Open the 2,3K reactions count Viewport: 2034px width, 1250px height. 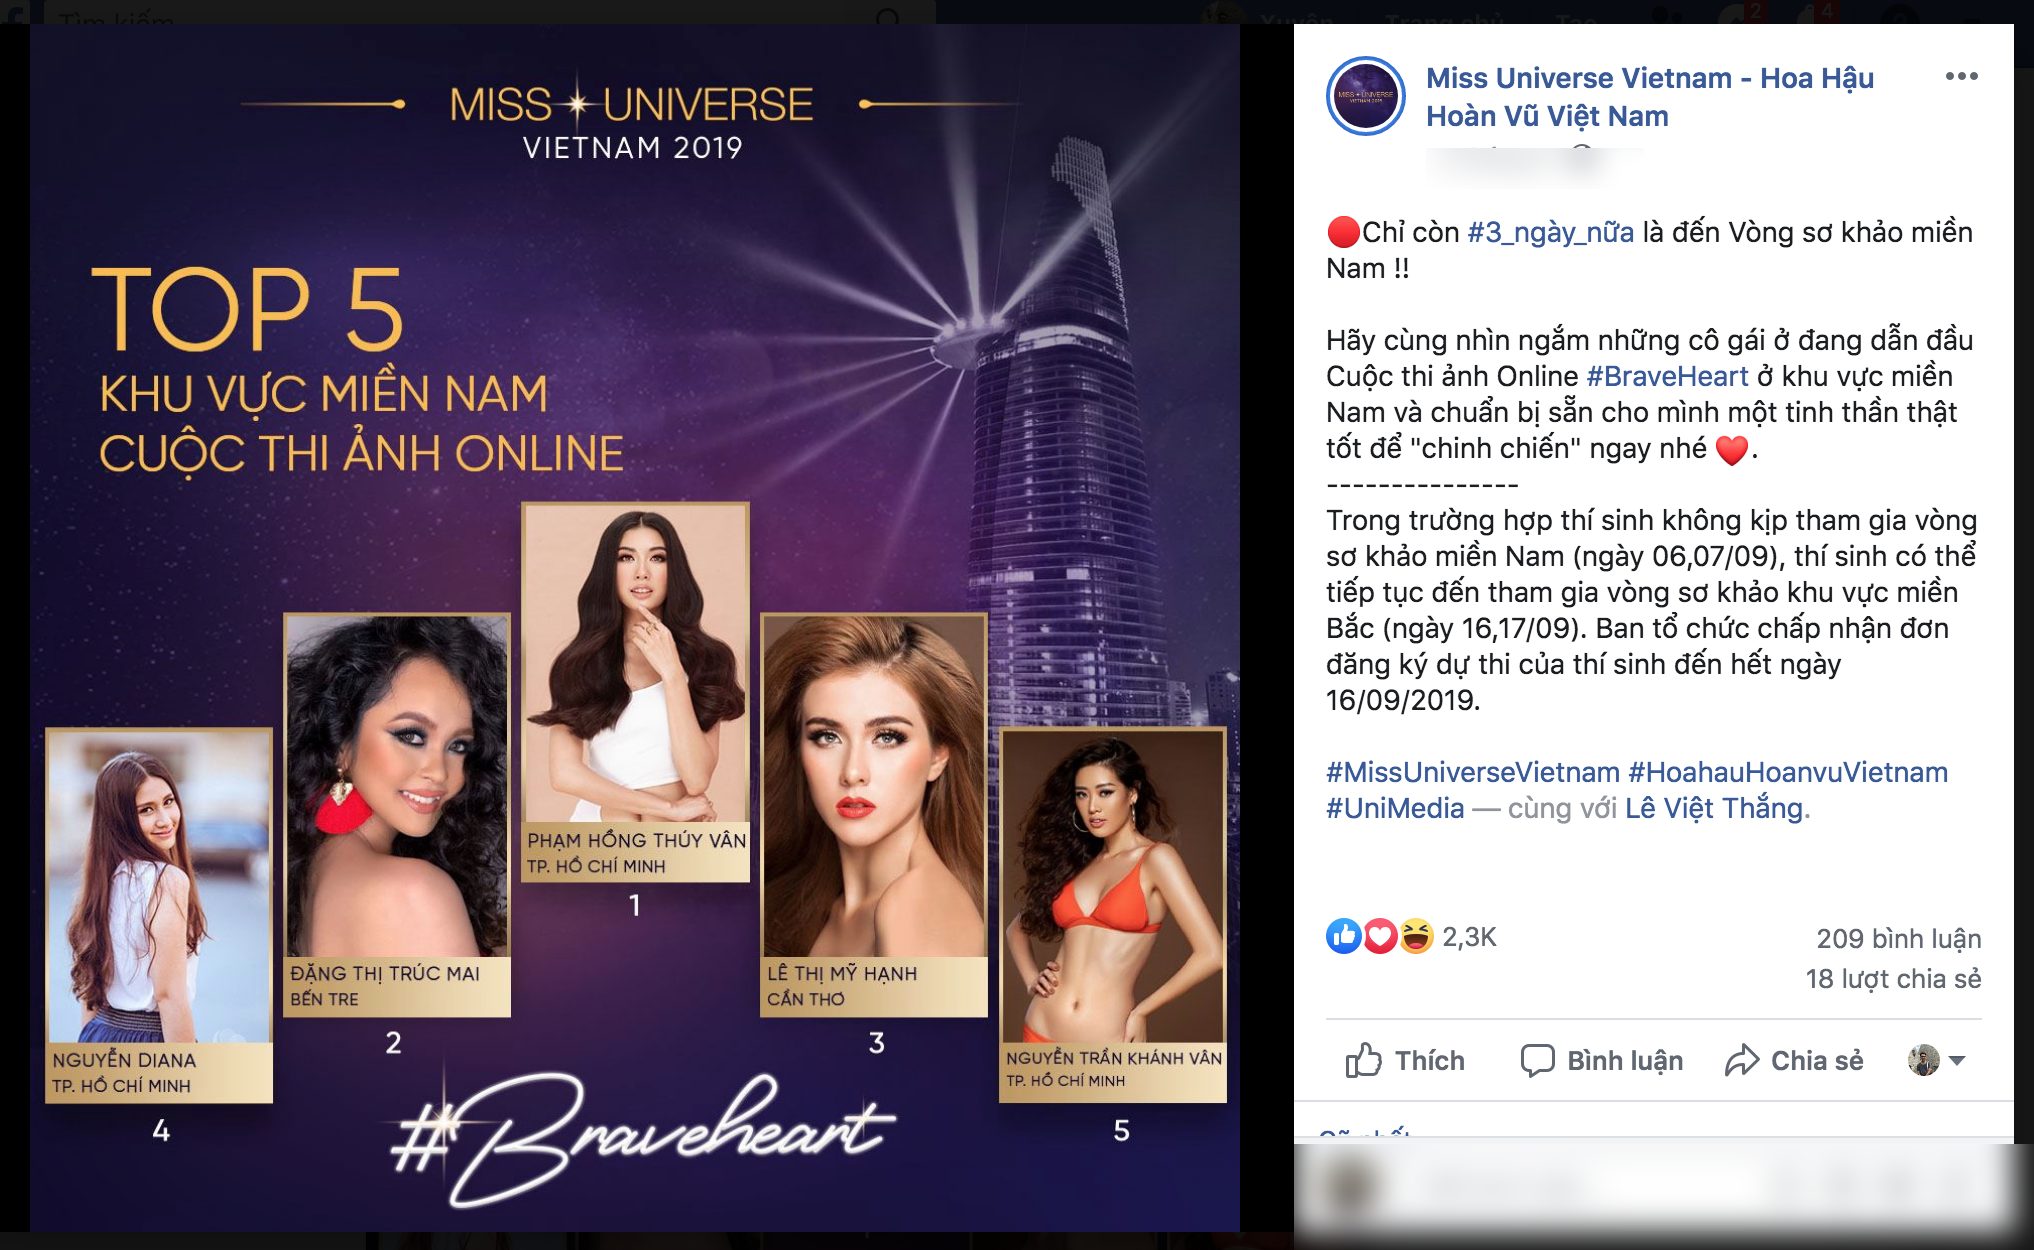pyautogui.click(x=1469, y=937)
